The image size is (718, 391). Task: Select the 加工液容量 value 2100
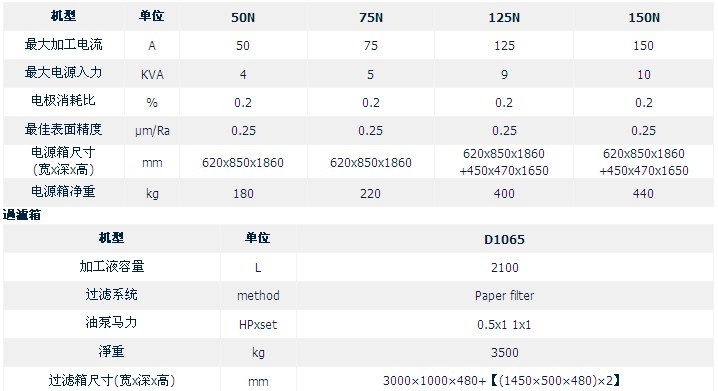coord(505,267)
